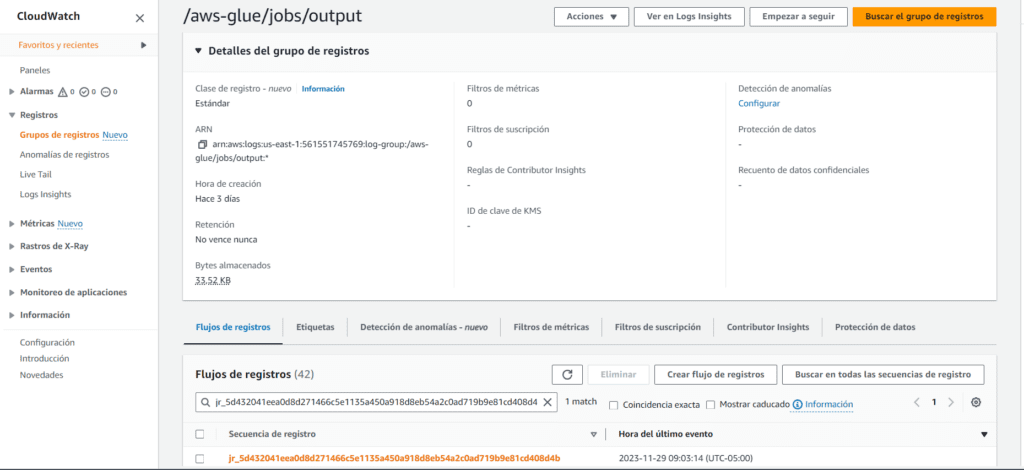Enable the Coincidencia exacta checkbox
This screenshot has height=470, width=1024.
(613, 405)
